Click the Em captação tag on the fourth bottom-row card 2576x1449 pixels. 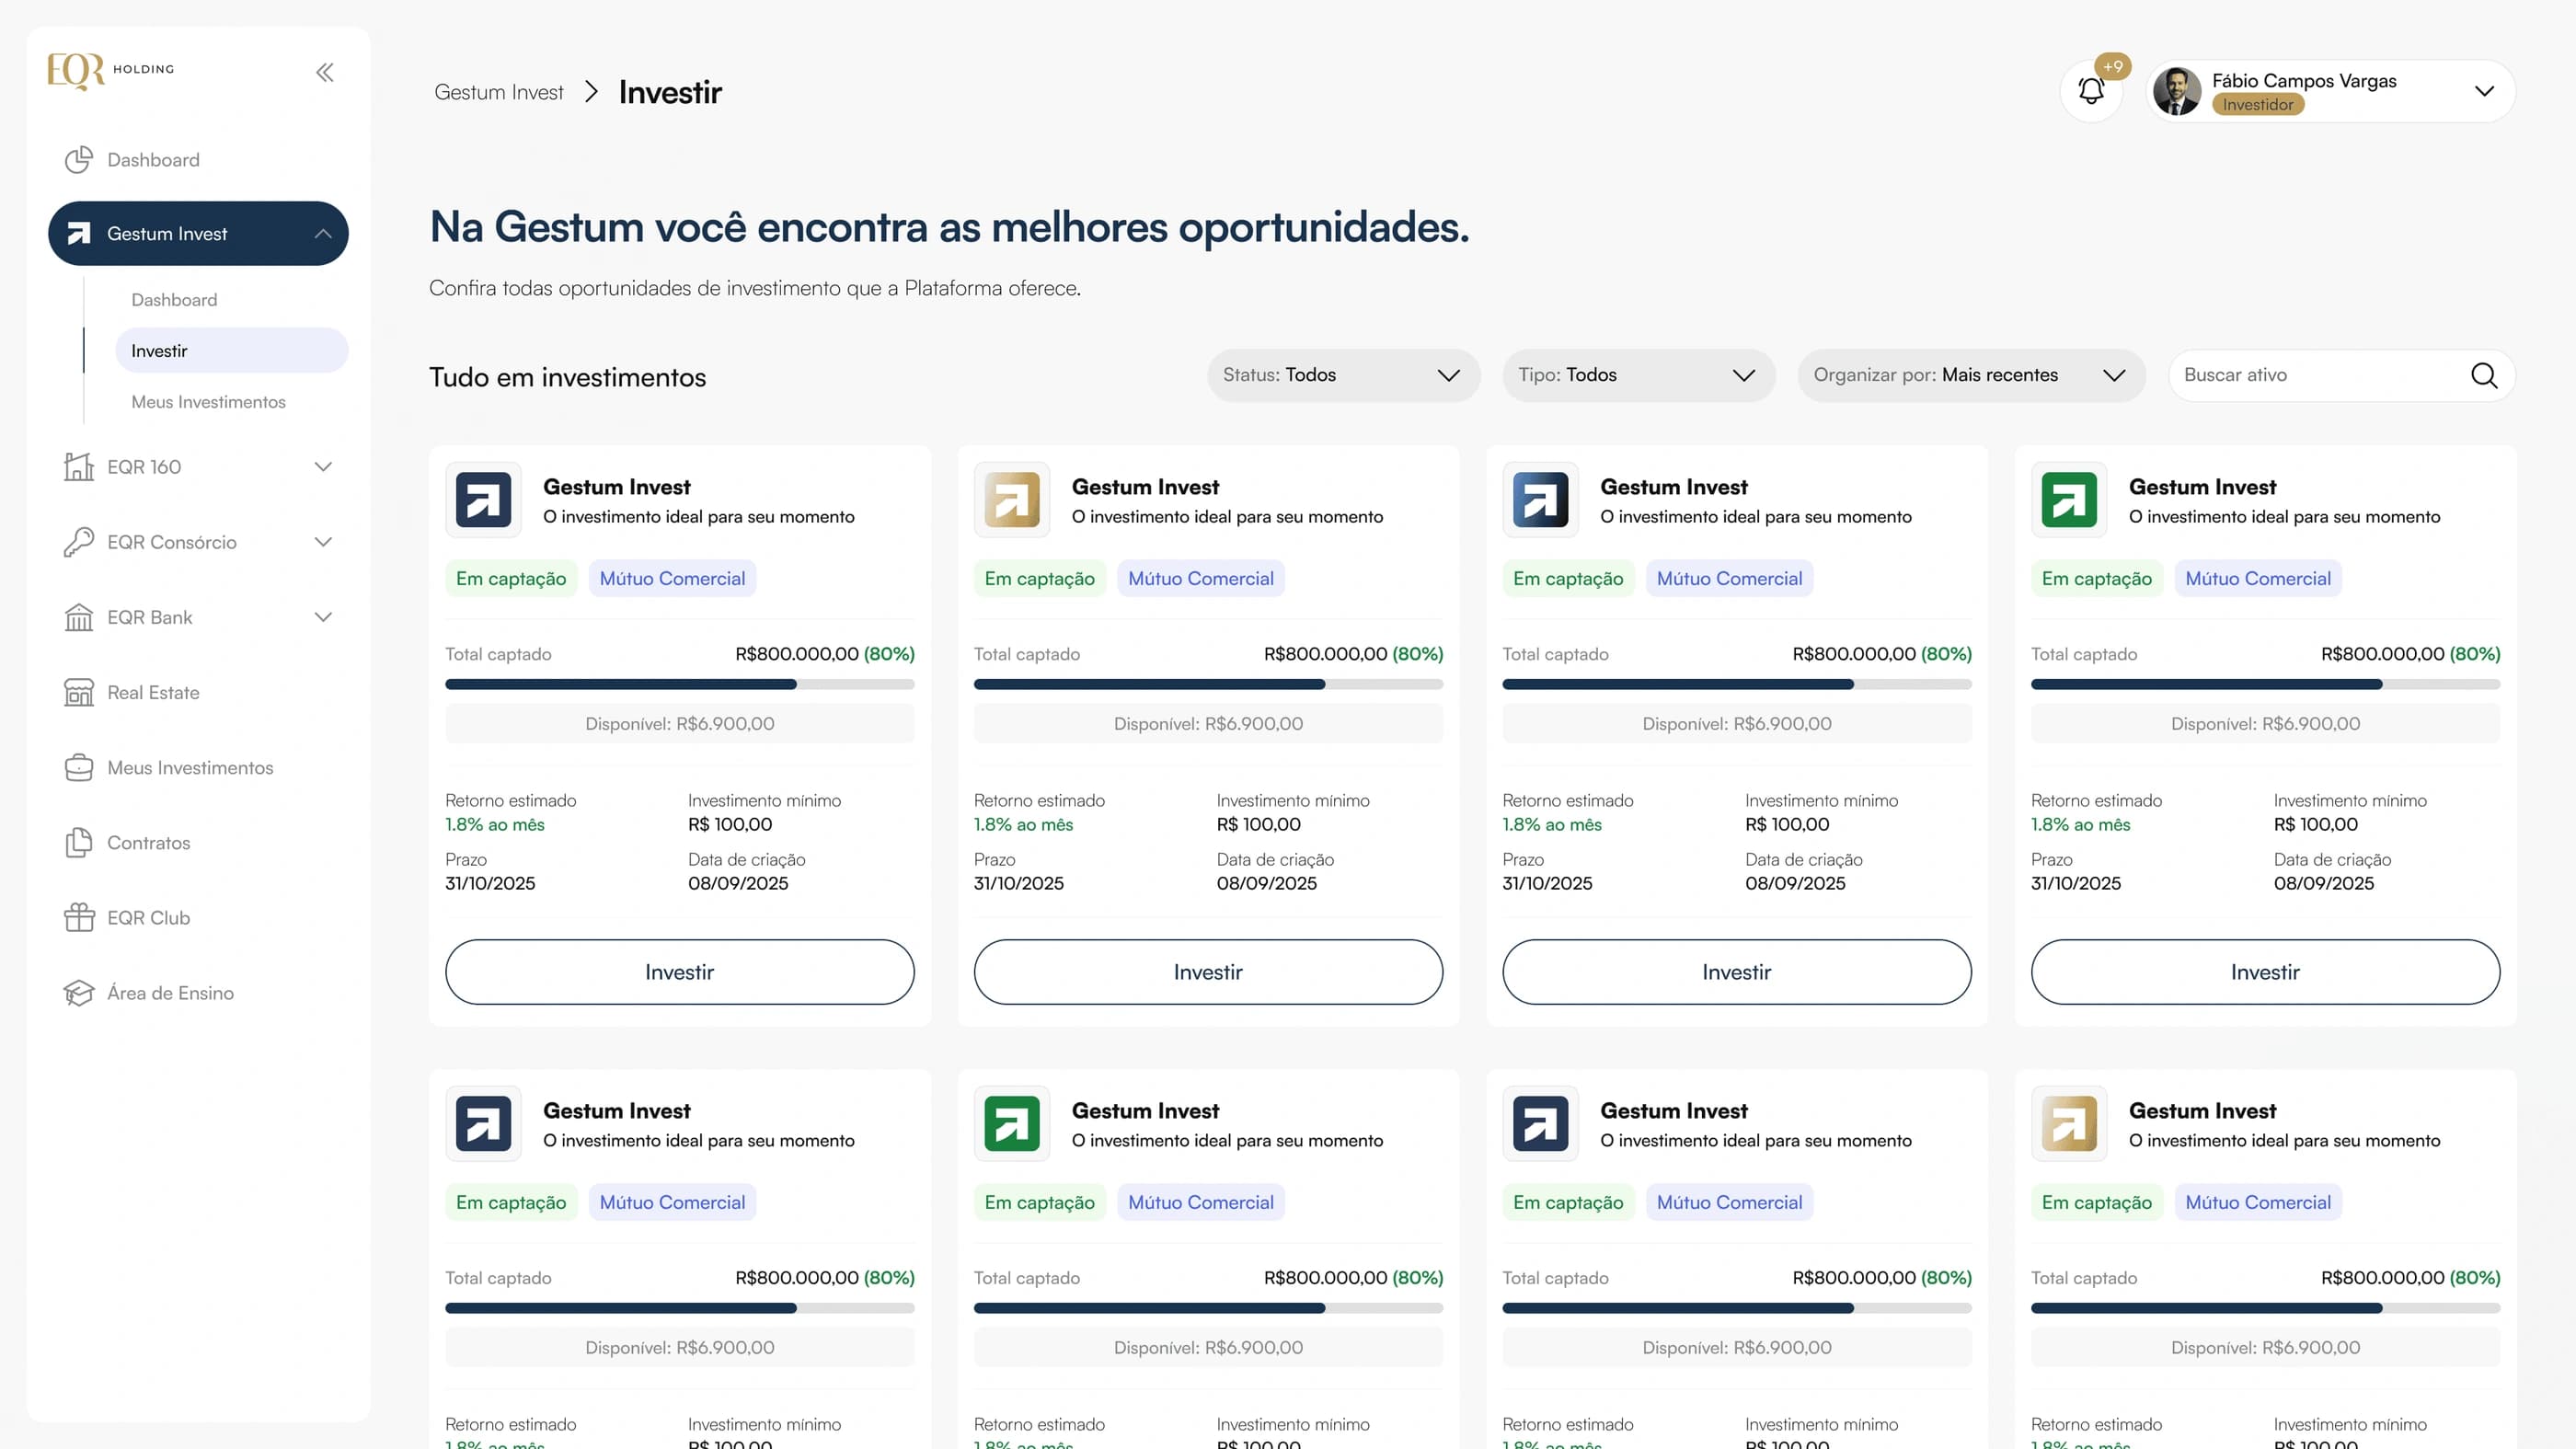click(2096, 1203)
